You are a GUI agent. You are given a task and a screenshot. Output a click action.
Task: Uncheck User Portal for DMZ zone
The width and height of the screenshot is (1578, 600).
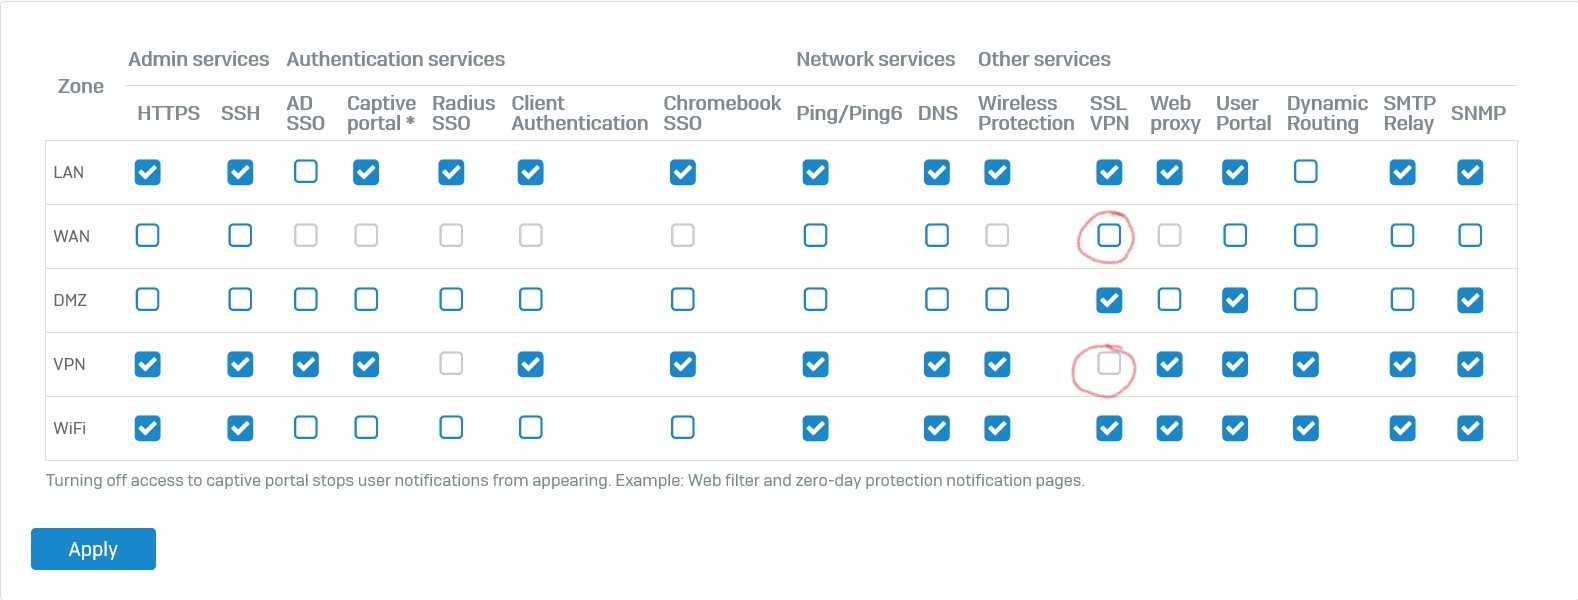point(1235,300)
